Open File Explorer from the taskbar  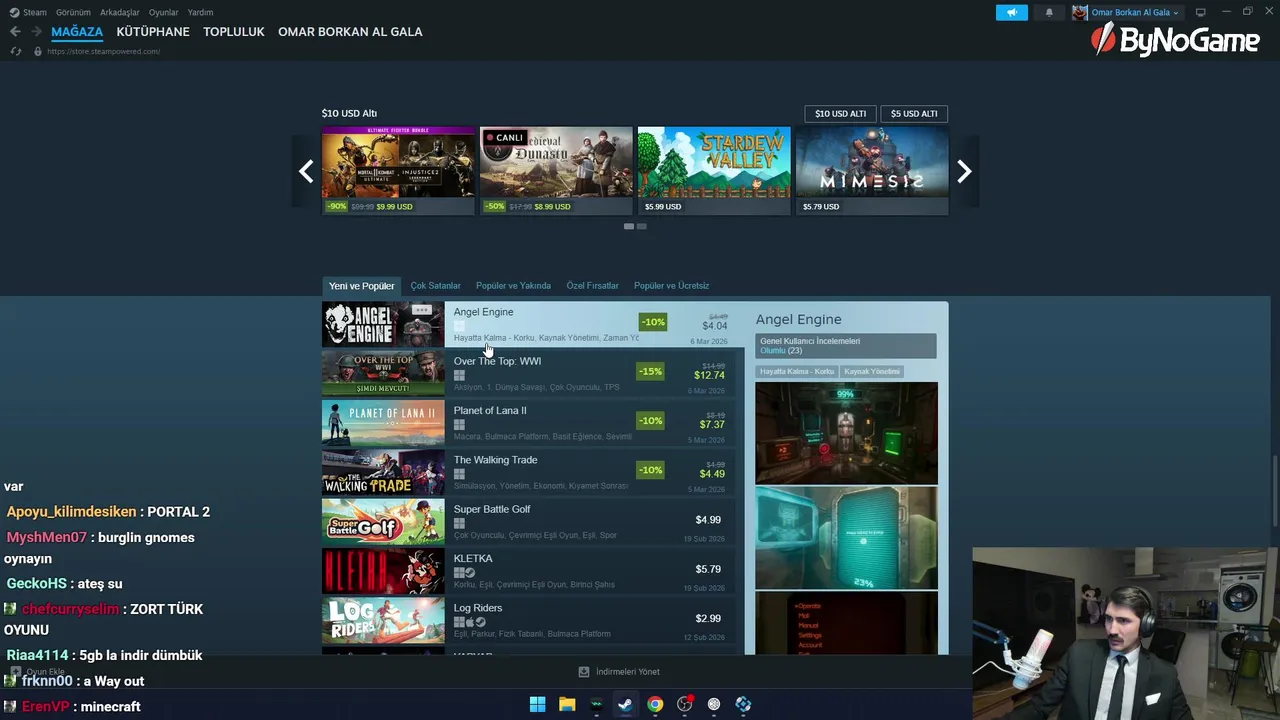[567, 704]
